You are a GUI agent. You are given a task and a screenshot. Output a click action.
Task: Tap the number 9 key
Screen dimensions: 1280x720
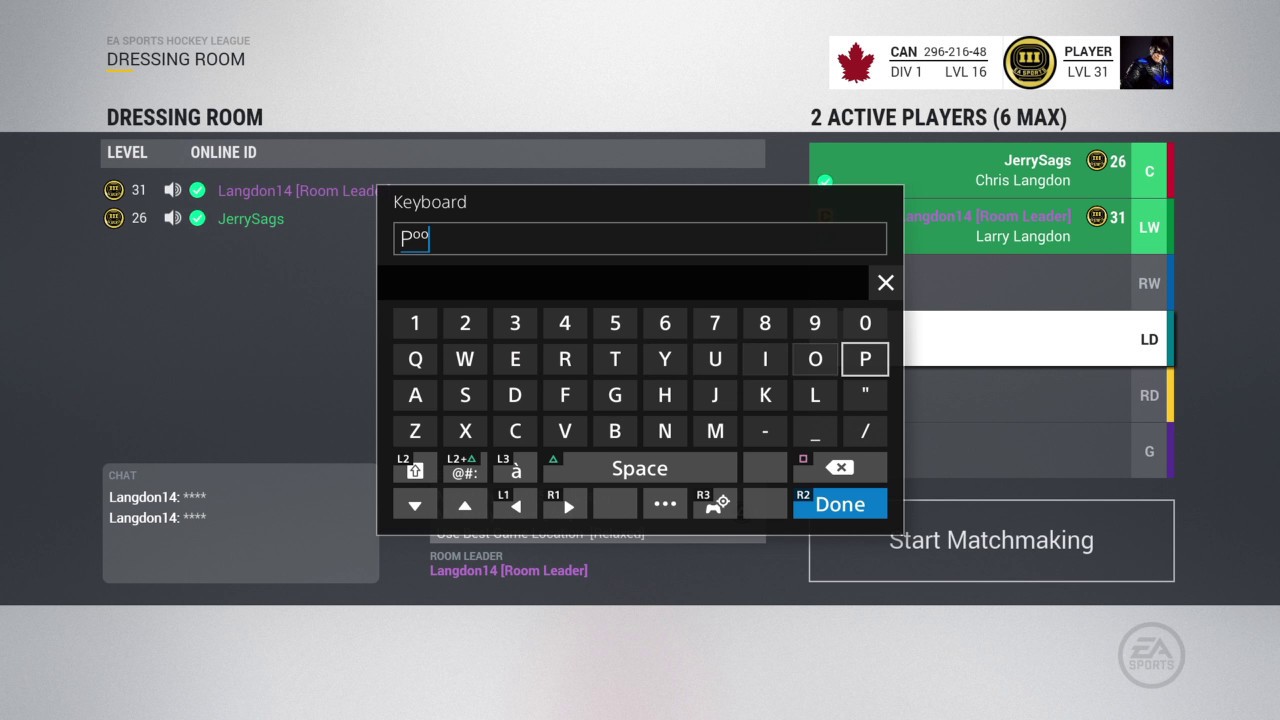[x=815, y=323]
